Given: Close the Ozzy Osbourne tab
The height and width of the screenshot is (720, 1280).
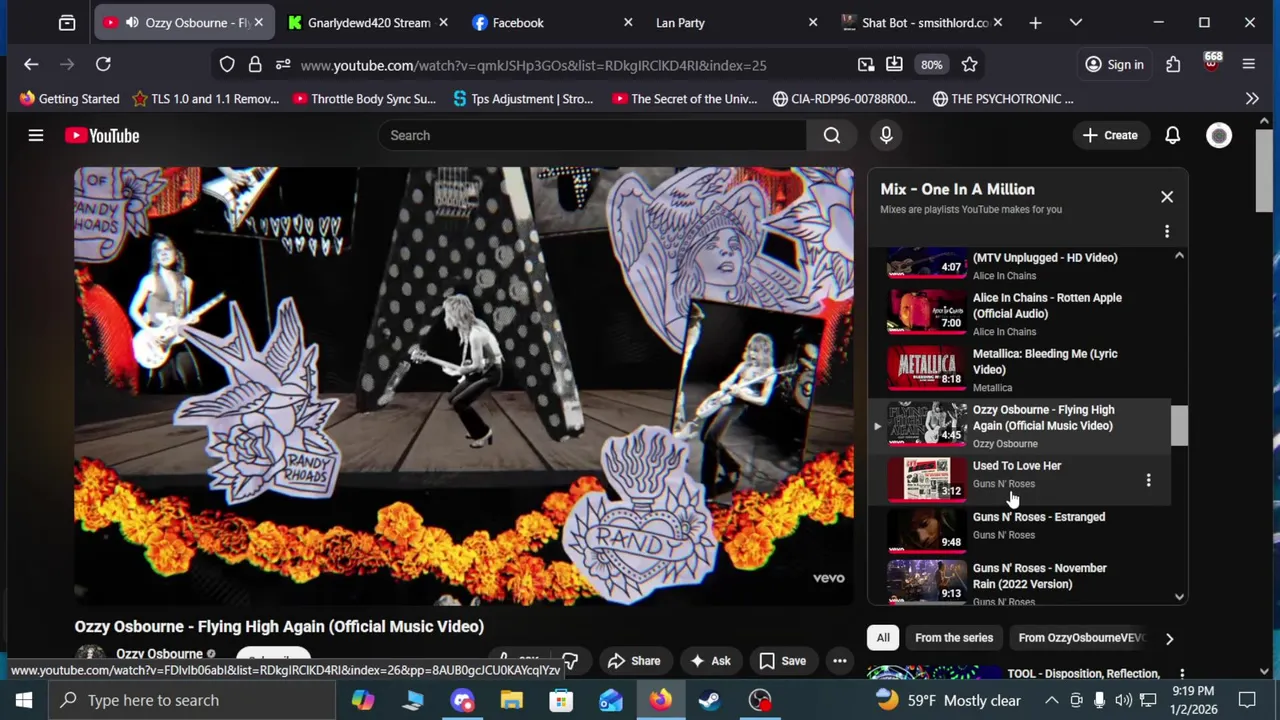Looking at the screenshot, I should point(259,22).
